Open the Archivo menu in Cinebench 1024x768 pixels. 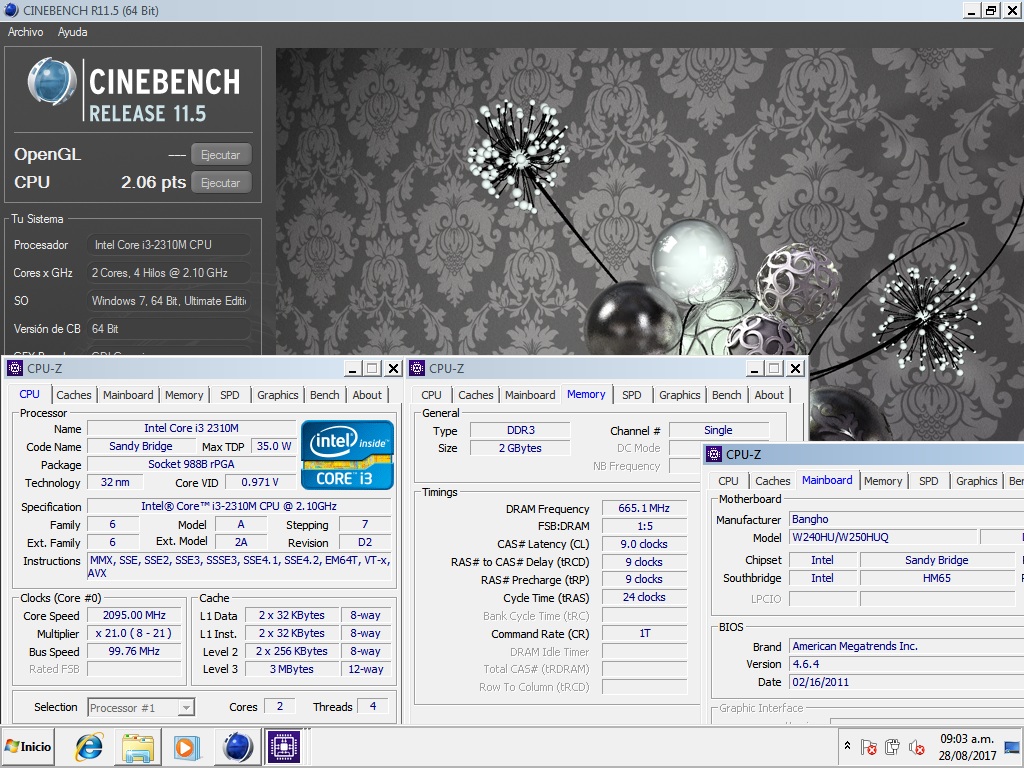25,32
